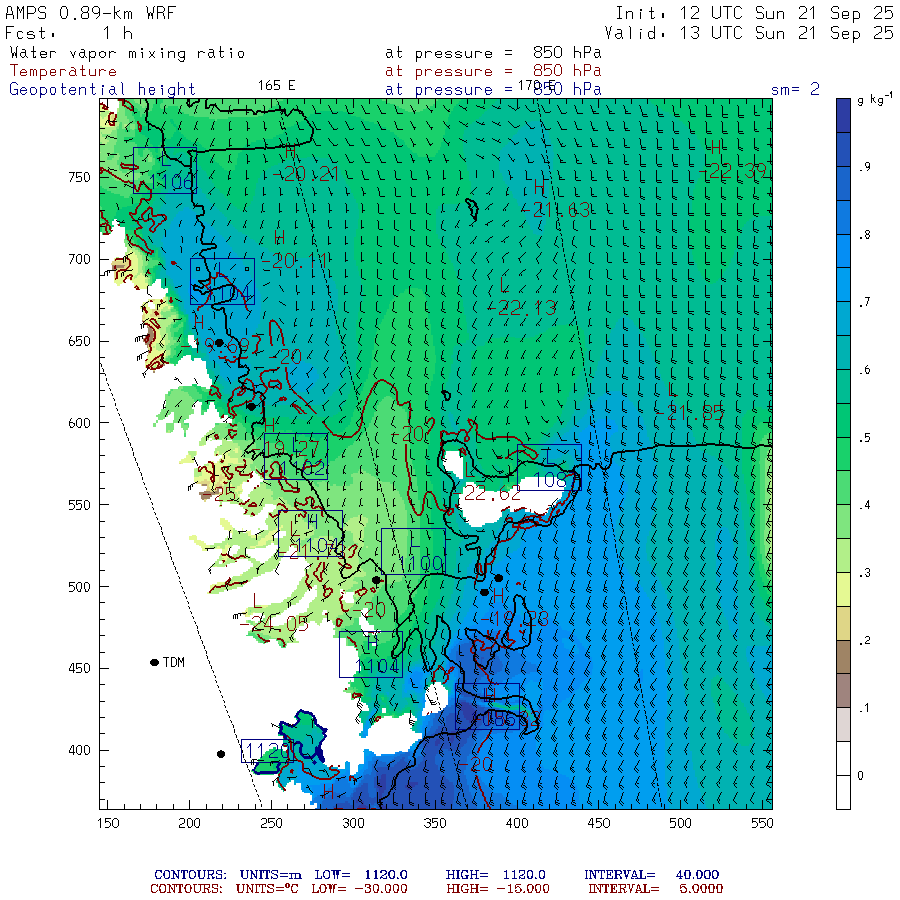Click the black 'at pressure = 850 hPa' text

pyautogui.click(x=493, y=53)
